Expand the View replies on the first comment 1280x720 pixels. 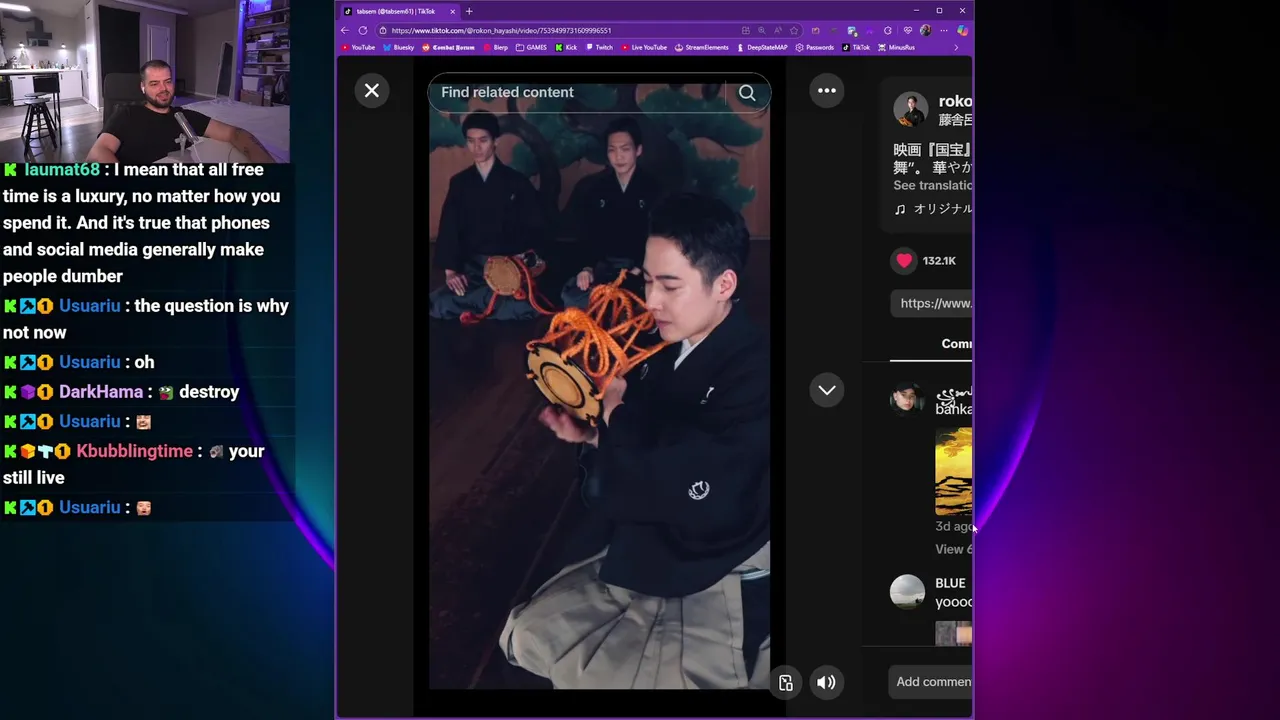point(953,549)
